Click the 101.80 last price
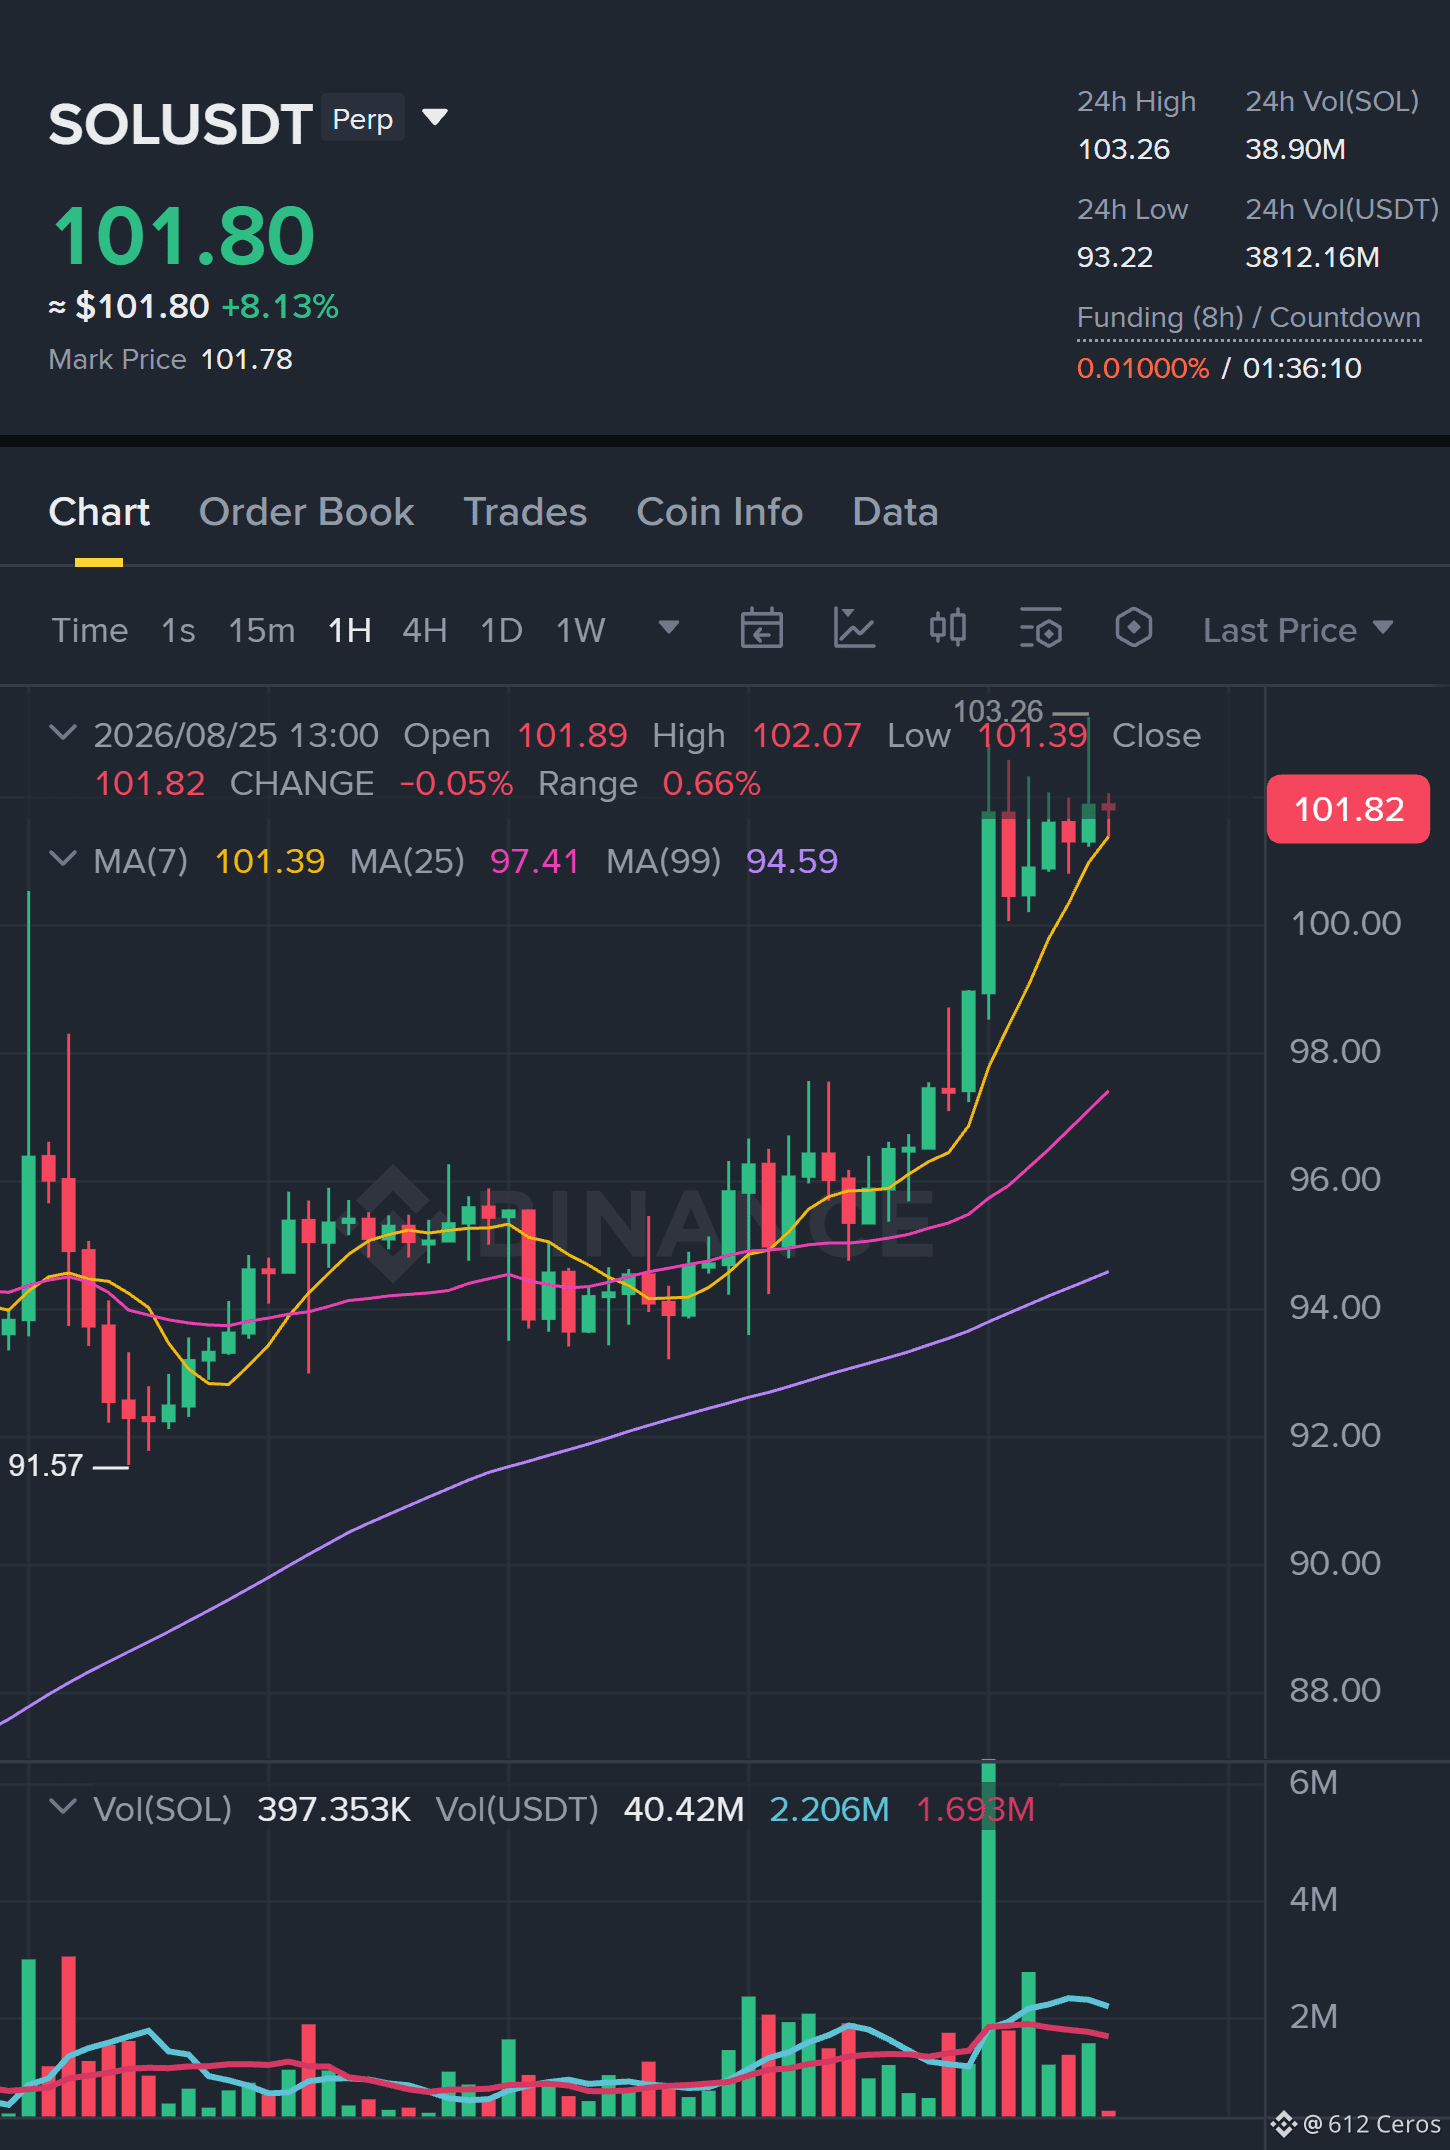Image resolution: width=1450 pixels, height=2150 pixels. pyautogui.click(x=184, y=236)
